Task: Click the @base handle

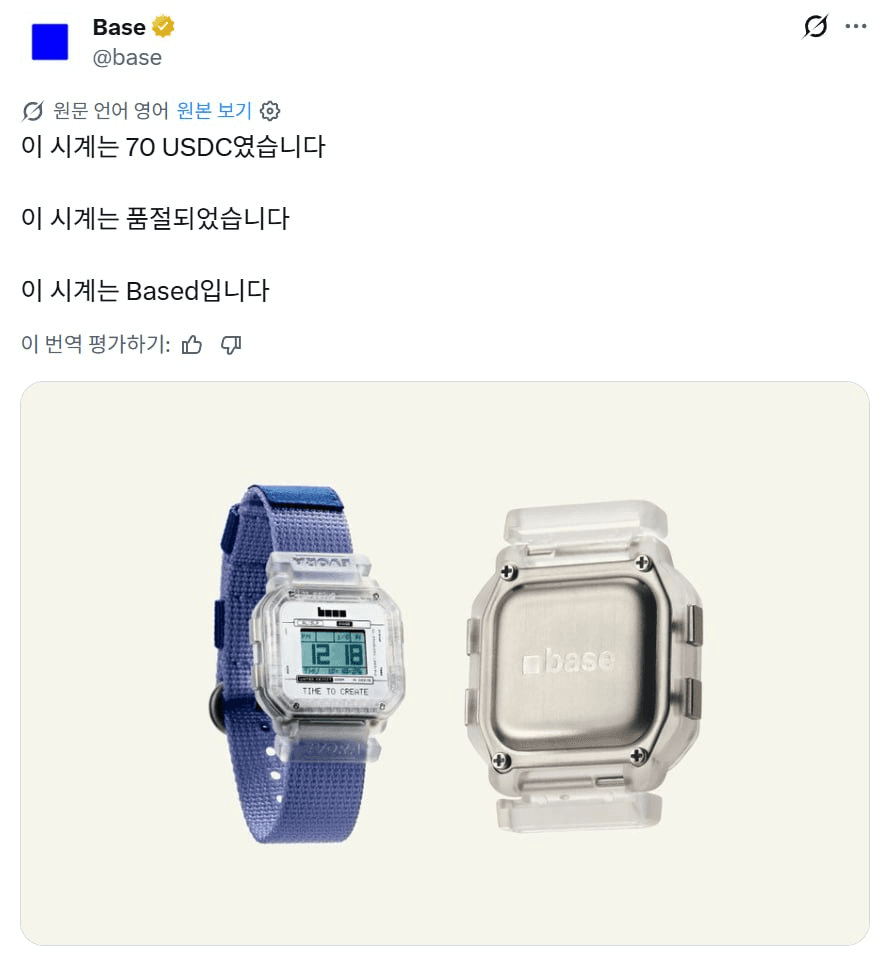Action: pos(127,58)
